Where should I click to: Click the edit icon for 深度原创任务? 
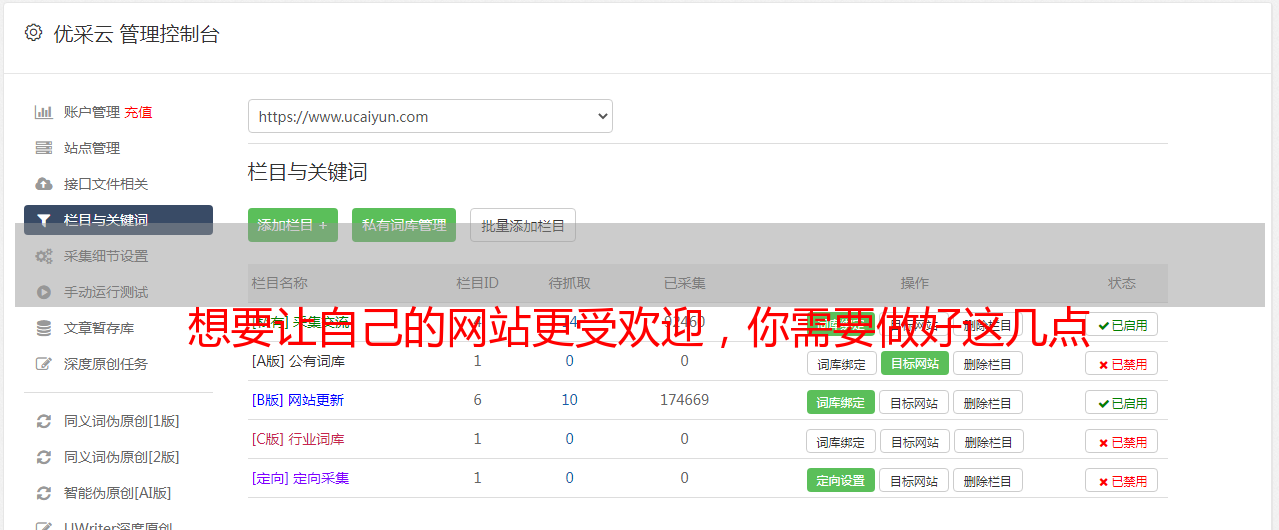[x=44, y=364]
